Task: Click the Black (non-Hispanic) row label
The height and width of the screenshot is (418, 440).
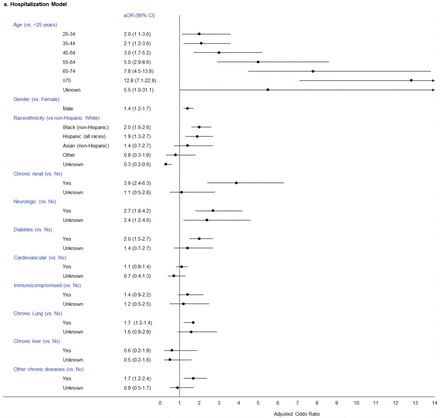Action: coord(86,127)
